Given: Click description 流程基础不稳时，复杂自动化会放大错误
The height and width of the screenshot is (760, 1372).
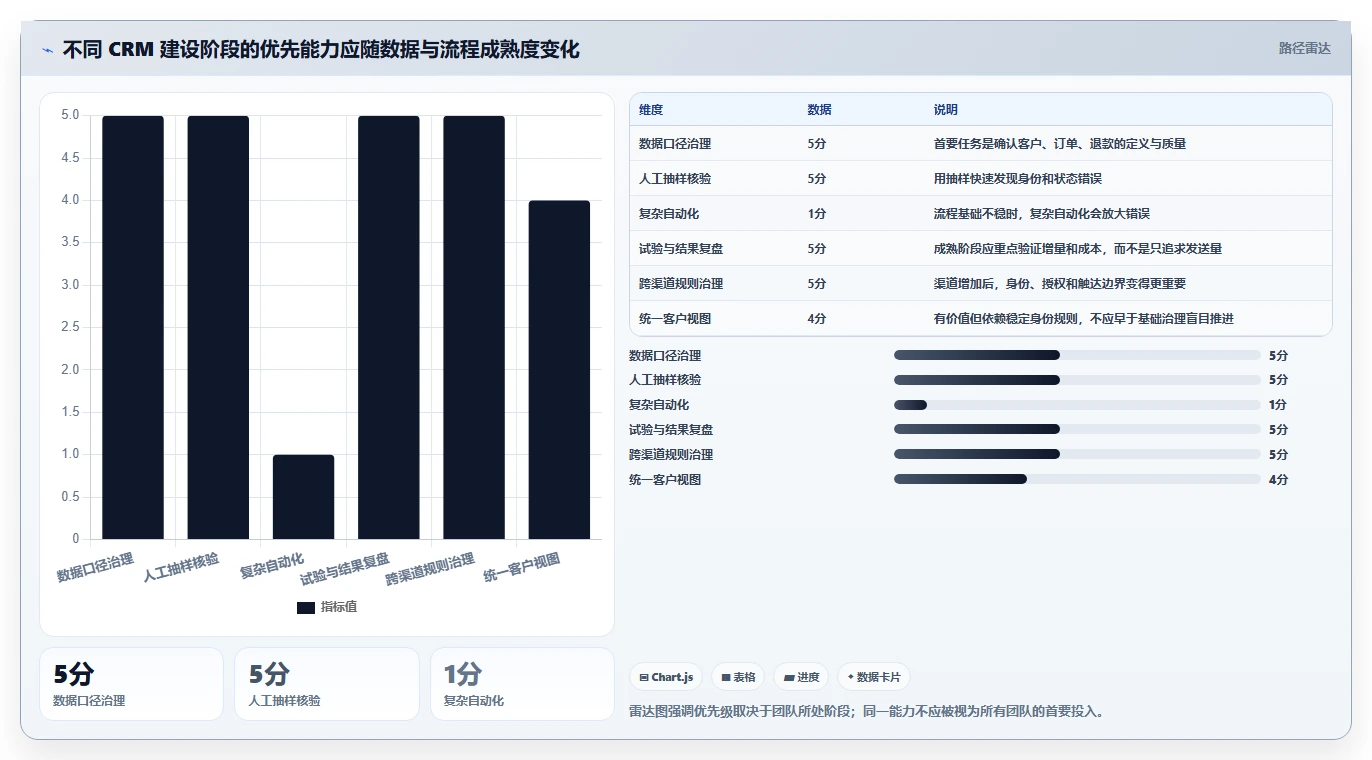Looking at the screenshot, I should 1042,214.
